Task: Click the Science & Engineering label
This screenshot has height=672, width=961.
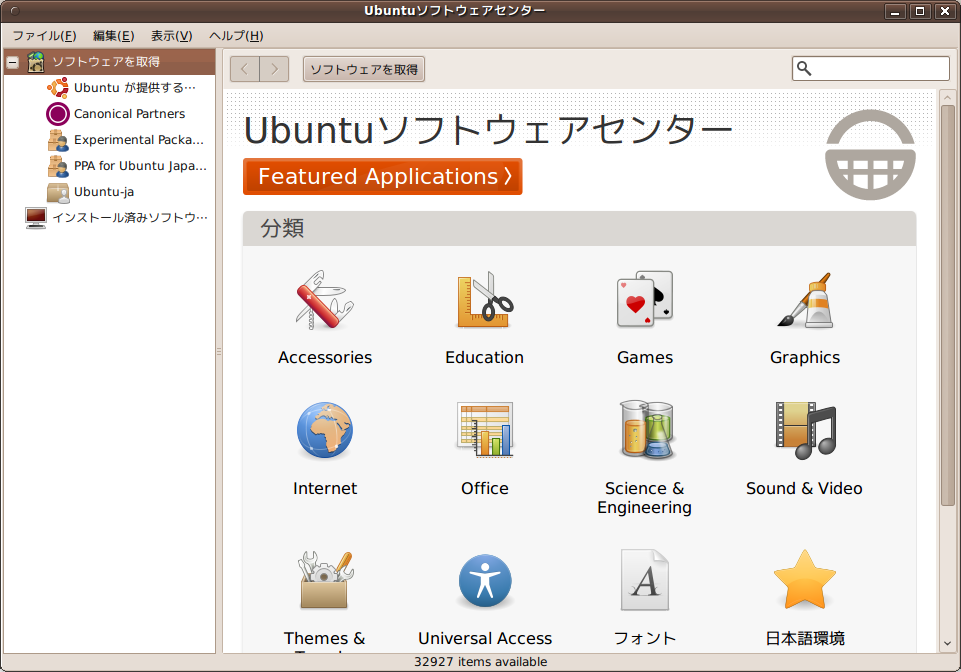Action: tap(645, 498)
